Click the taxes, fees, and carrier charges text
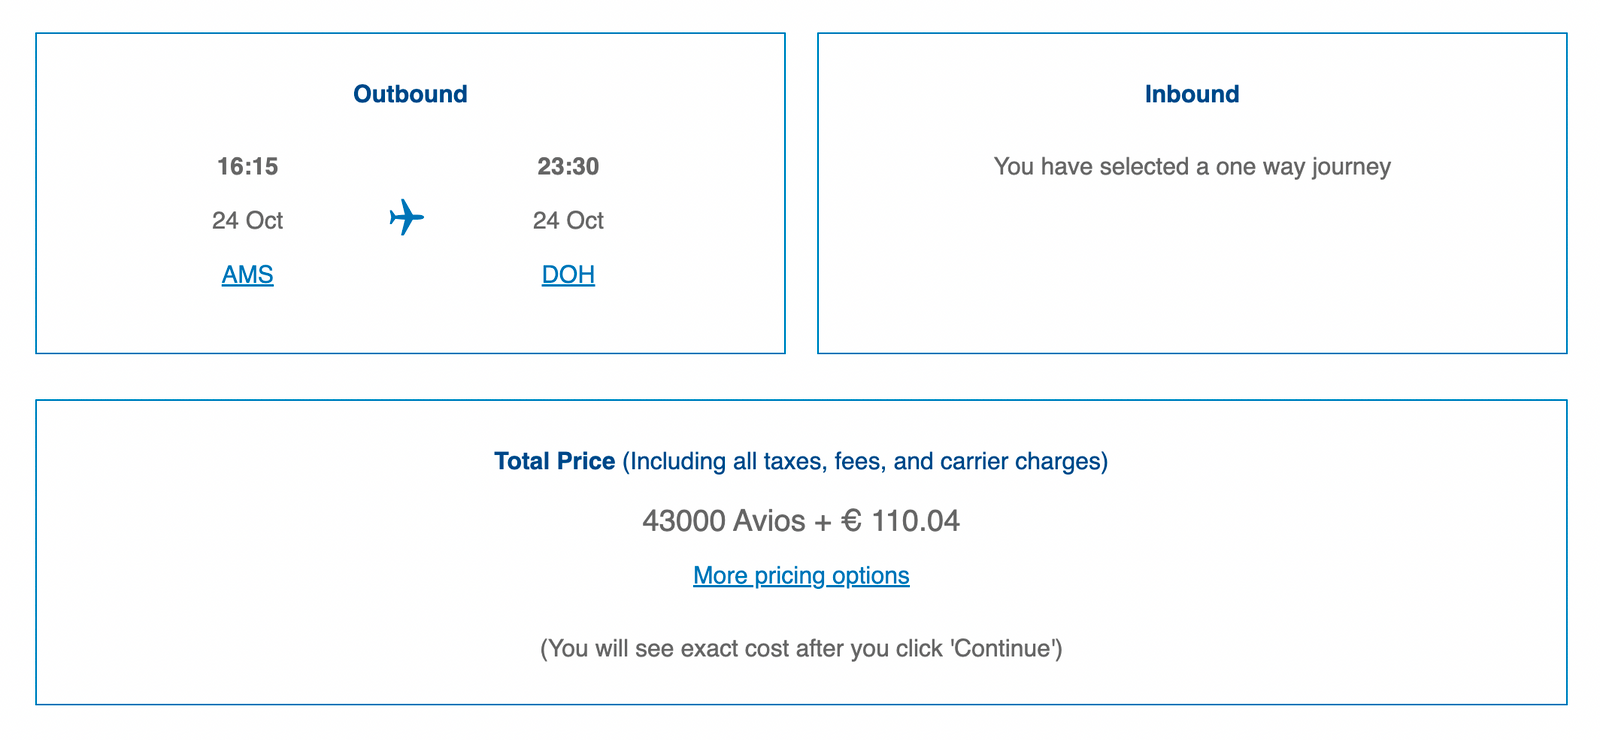 pos(866,461)
